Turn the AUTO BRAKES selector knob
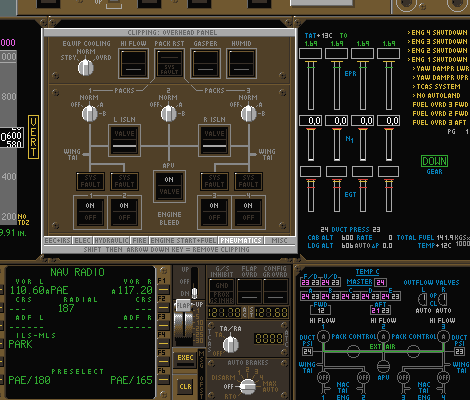 point(248,386)
